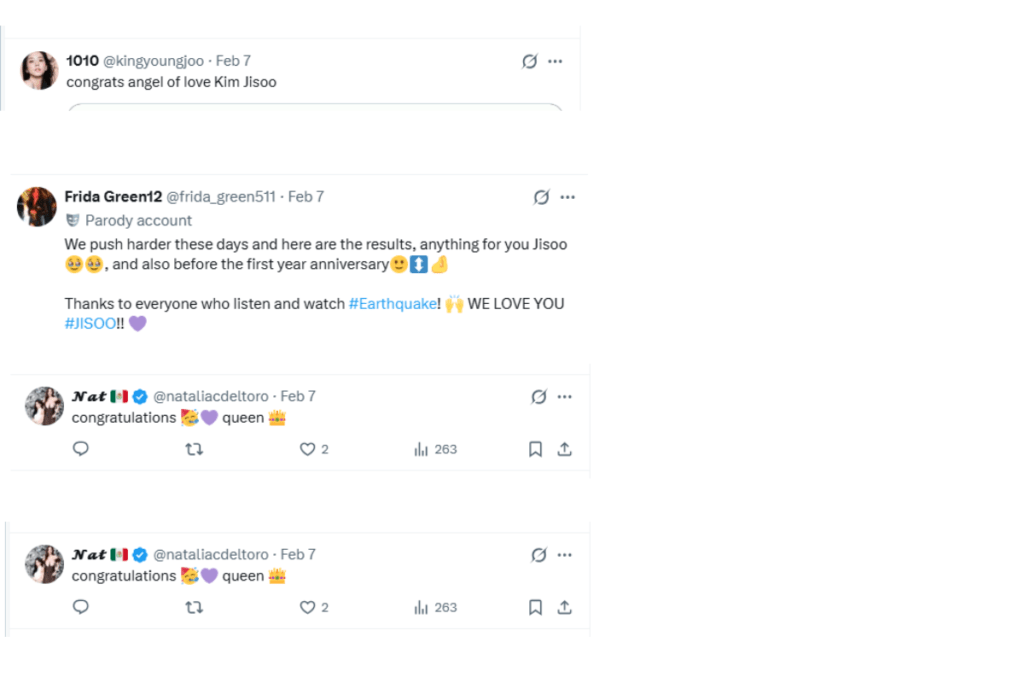The height and width of the screenshot is (683, 1024).
Task: Open the @kingyoungjoo profile handle
Action: pos(153,61)
